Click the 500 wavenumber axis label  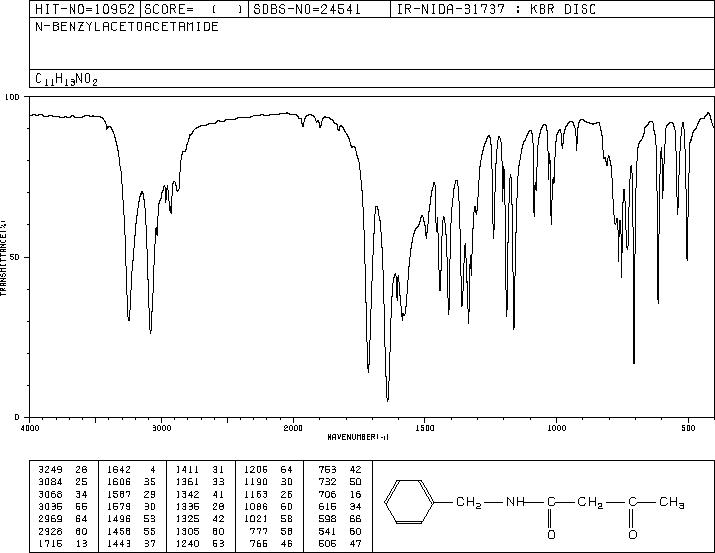tap(688, 428)
